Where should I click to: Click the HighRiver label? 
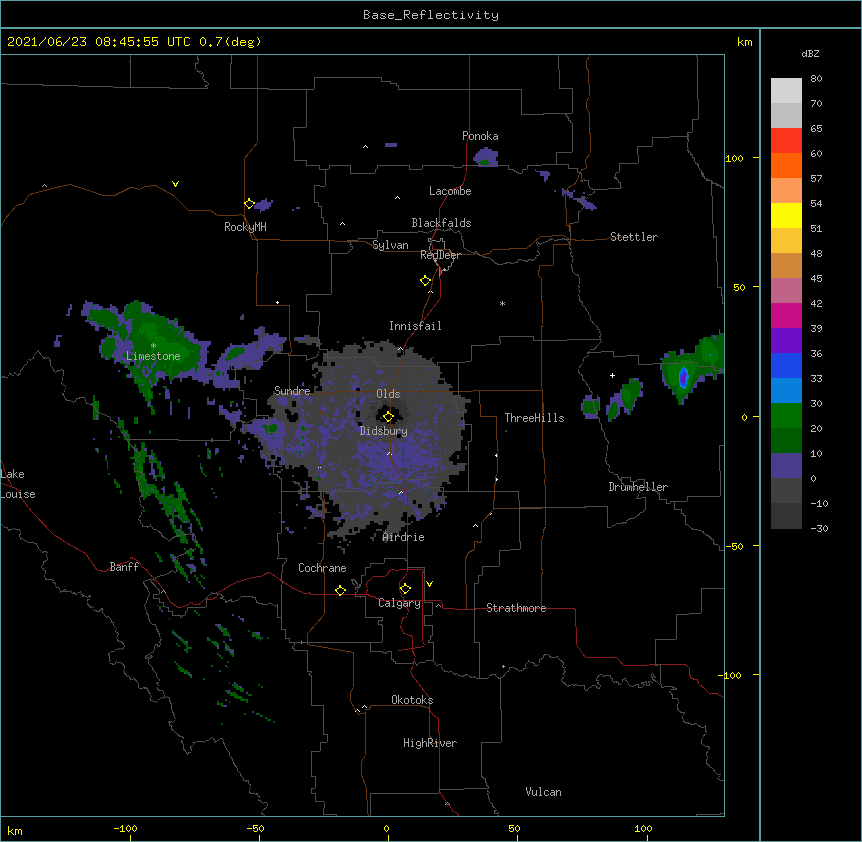(430, 743)
